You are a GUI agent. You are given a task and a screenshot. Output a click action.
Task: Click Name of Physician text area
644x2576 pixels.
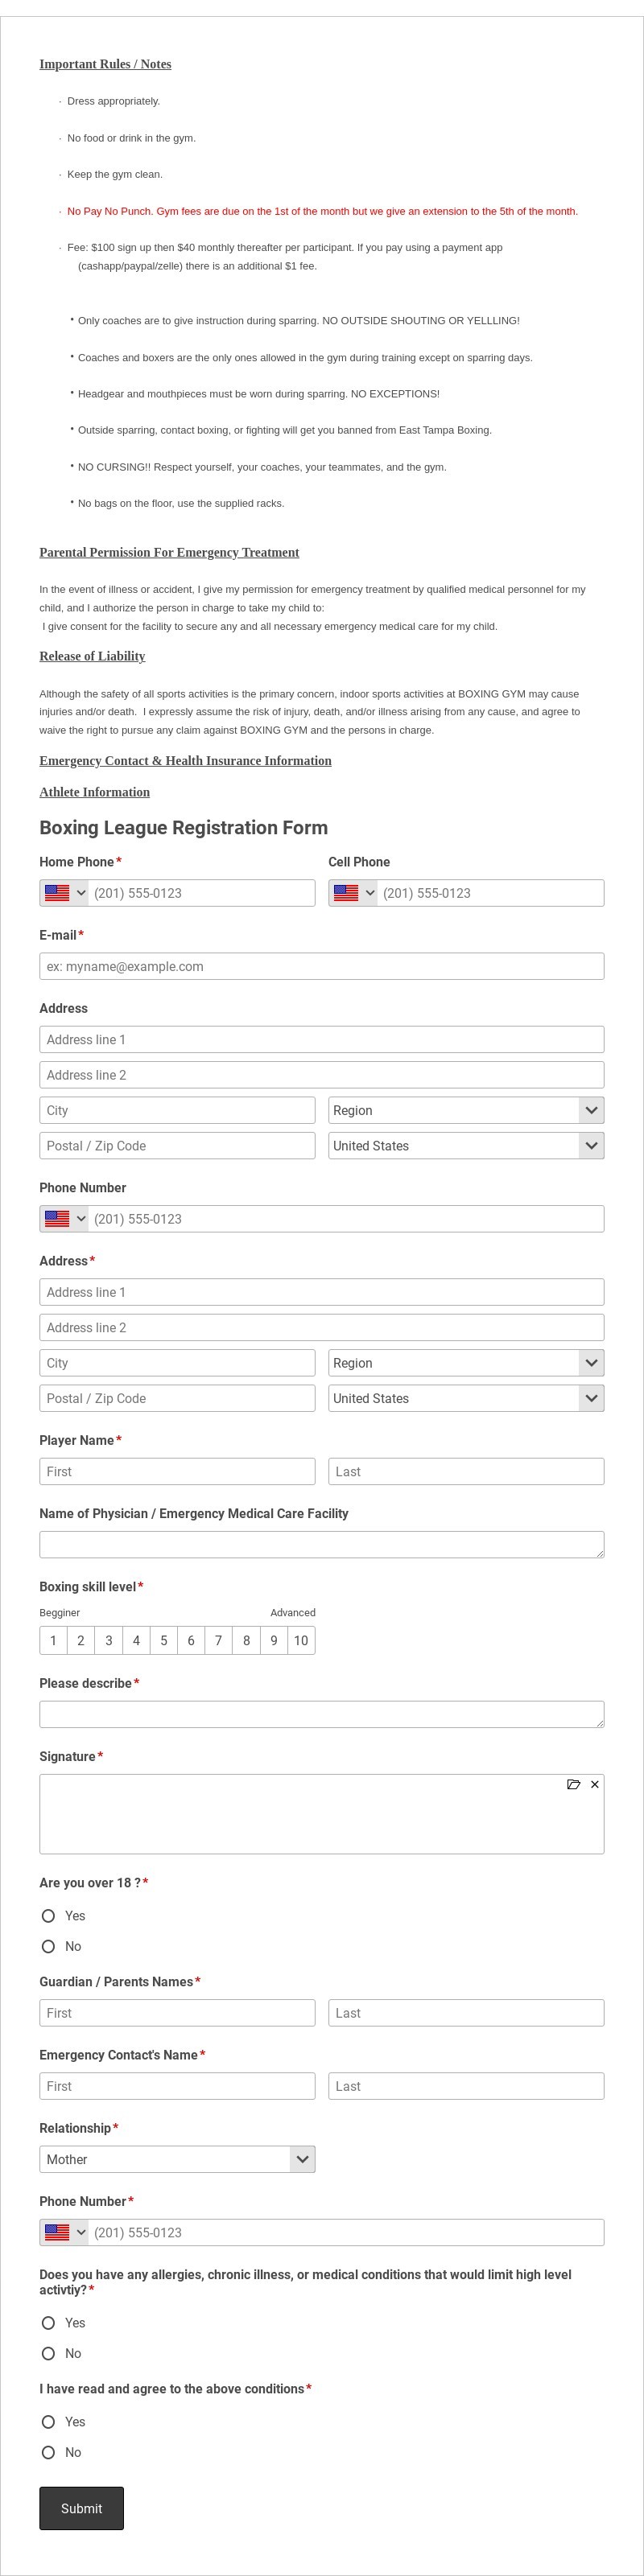click(x=322, y=1544)
